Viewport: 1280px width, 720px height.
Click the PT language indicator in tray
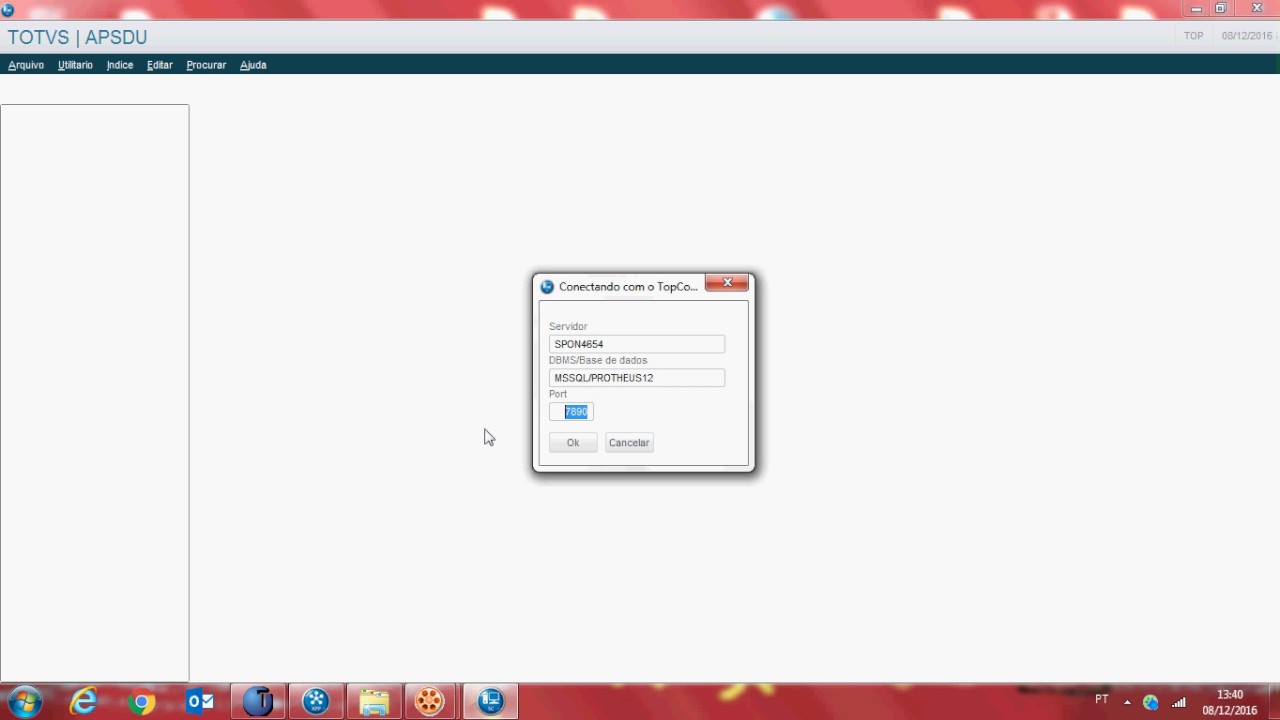(x=1101, y=700)
